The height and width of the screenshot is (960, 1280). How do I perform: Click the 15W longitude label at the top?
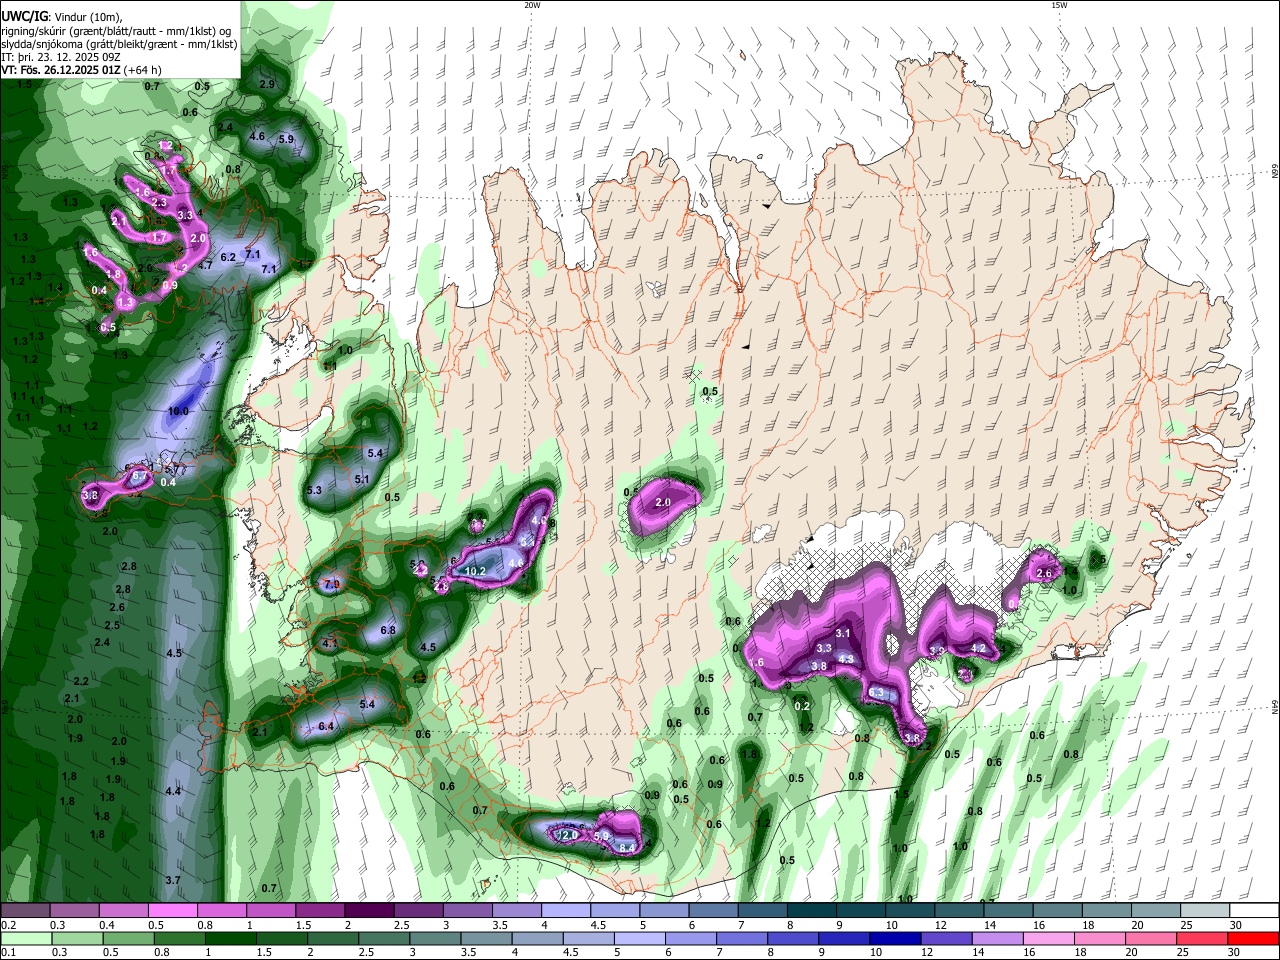coord(1059,5)
